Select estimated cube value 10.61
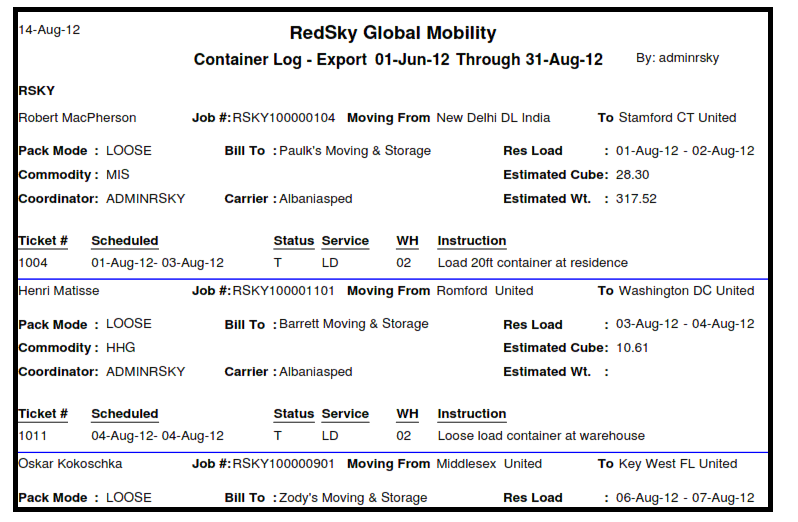 click(x=632, y=347)
